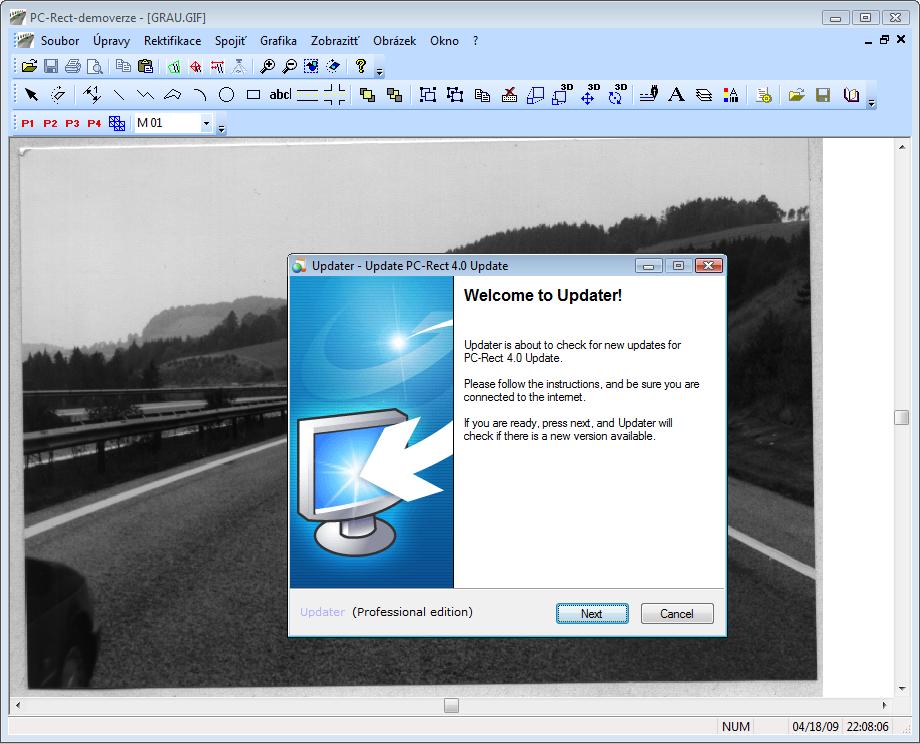The image size is (920, 744).
Task: Click the copy documents icon in top toolbar
Action: click(123, 66)
